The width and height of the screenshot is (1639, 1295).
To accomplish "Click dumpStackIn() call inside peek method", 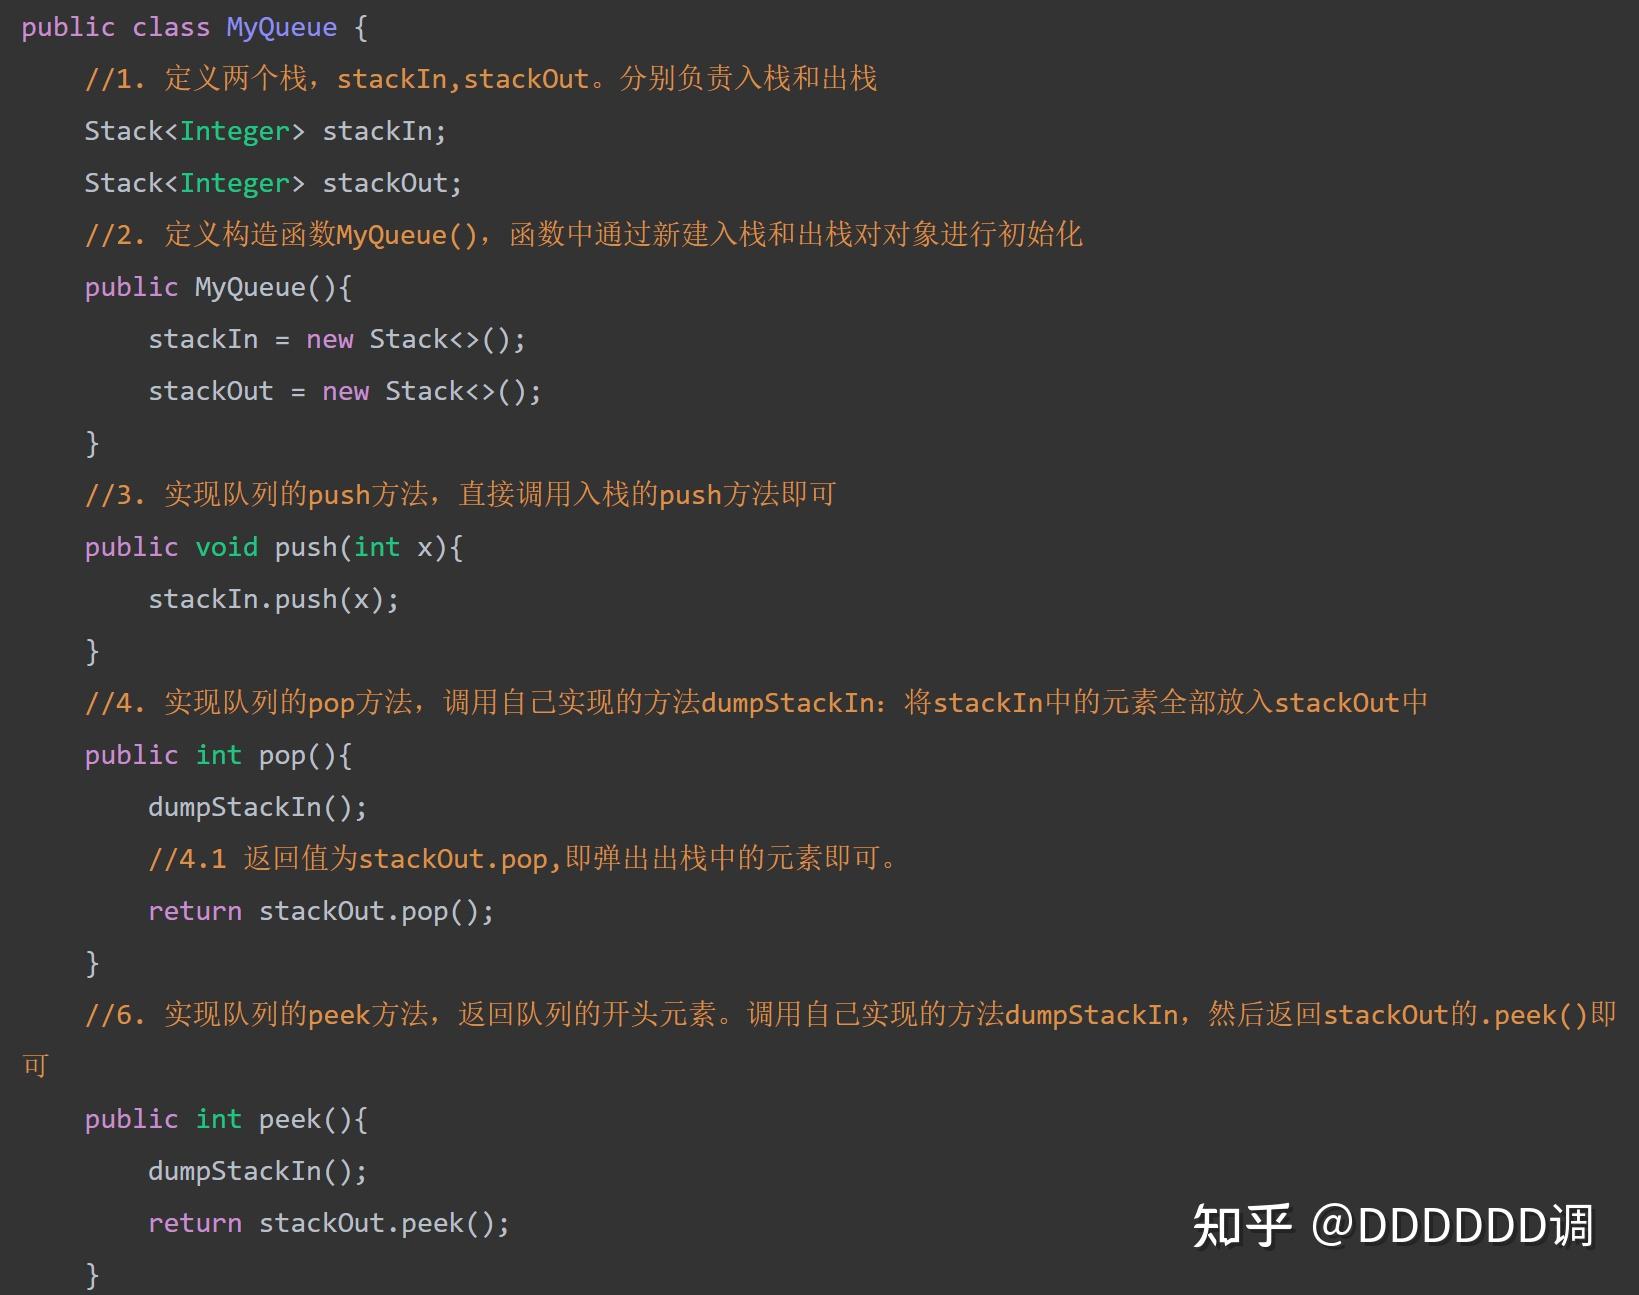I will coord(258,1171).
